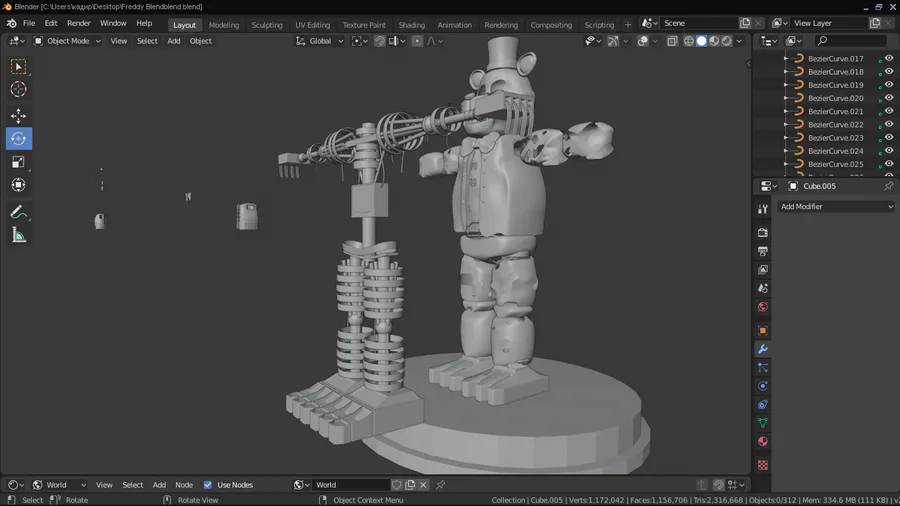Open the Render properties tab
This screenshot has height=506, width=900.
763,232
